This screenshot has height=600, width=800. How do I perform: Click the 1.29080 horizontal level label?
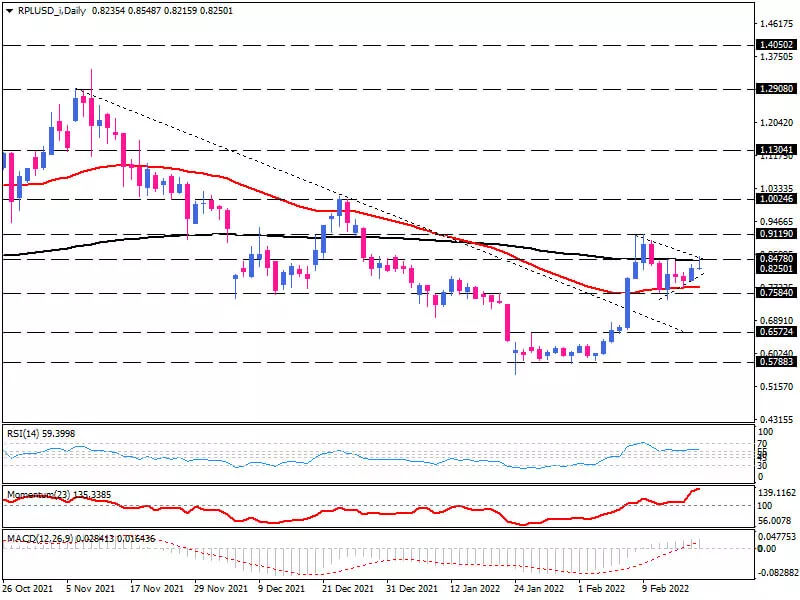pos(777,89)
